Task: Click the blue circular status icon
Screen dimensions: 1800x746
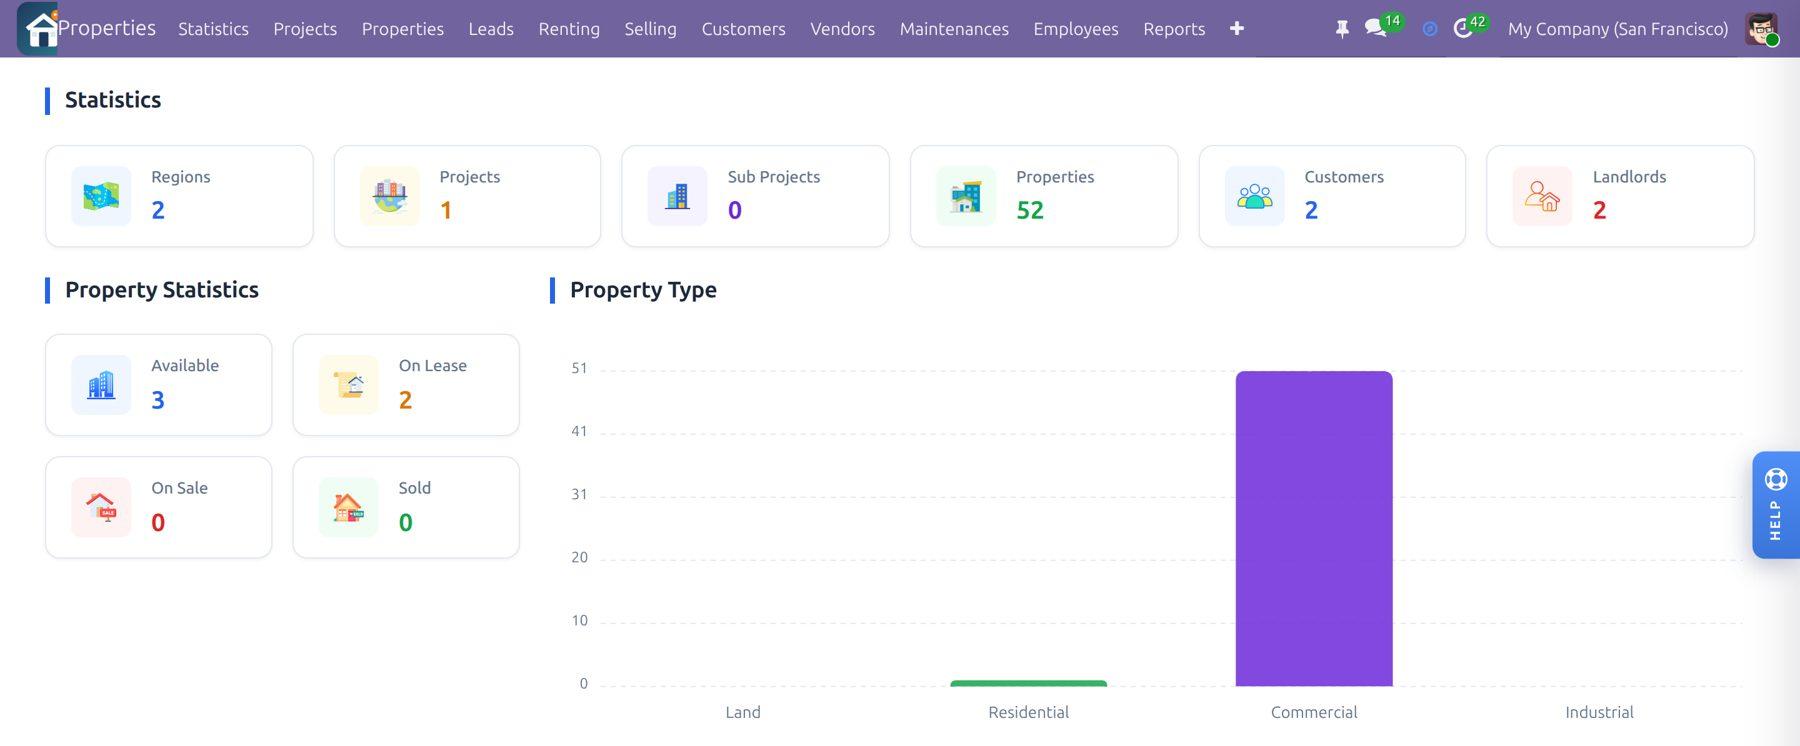Action: pos(1430,29)
